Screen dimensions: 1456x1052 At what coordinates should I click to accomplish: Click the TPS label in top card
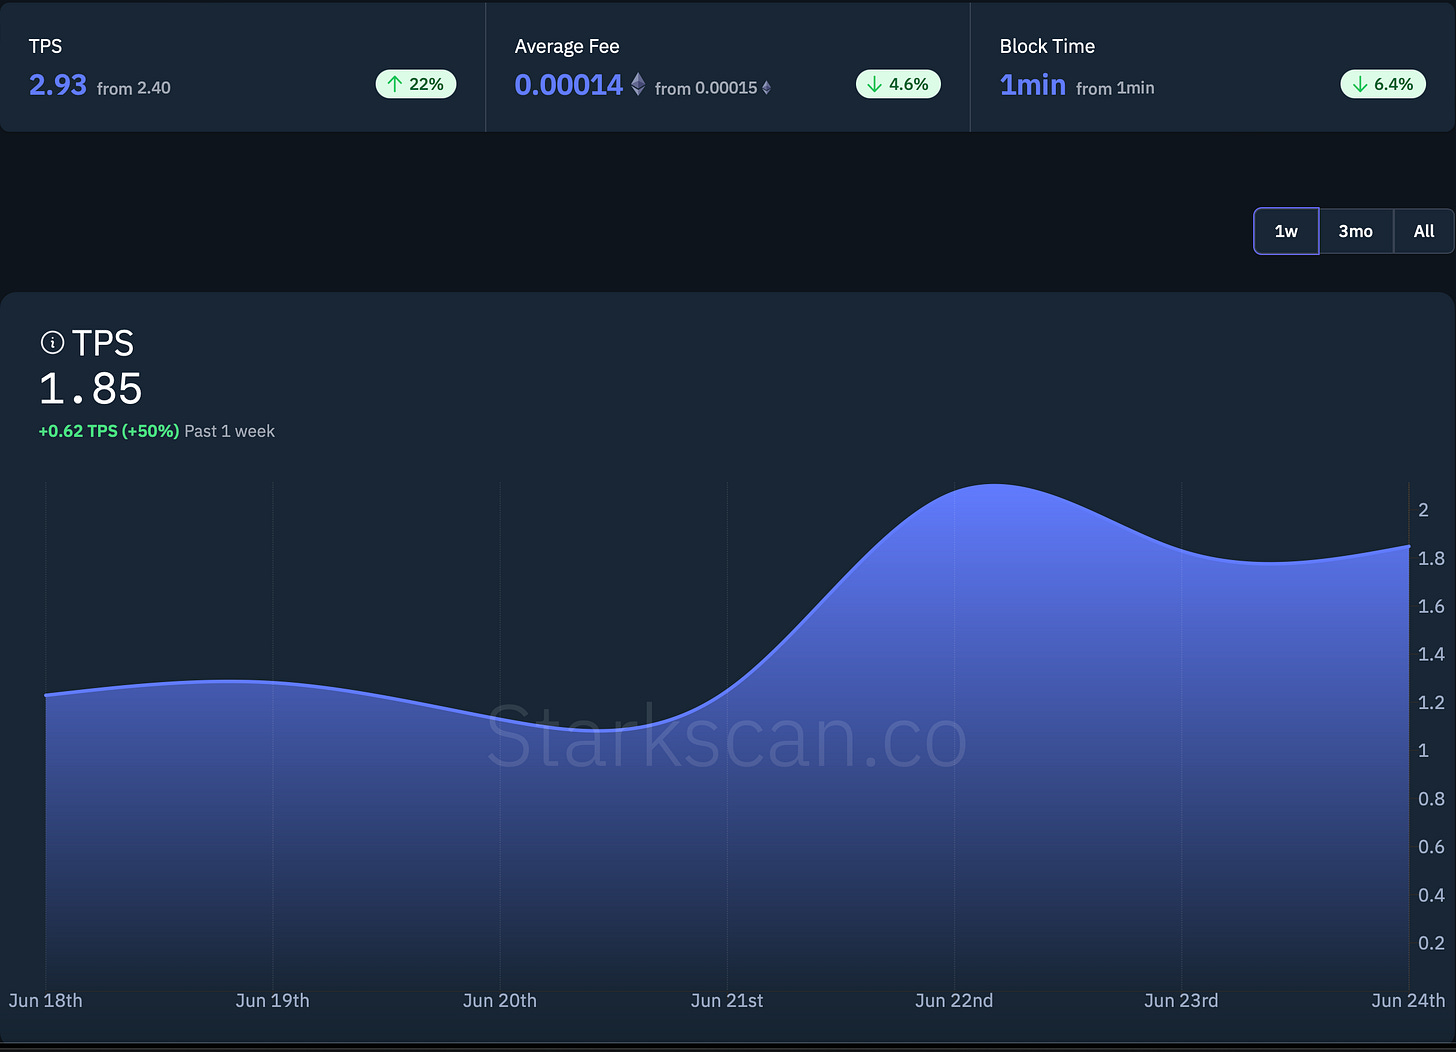pyautogui.click(x=45, y=46)
